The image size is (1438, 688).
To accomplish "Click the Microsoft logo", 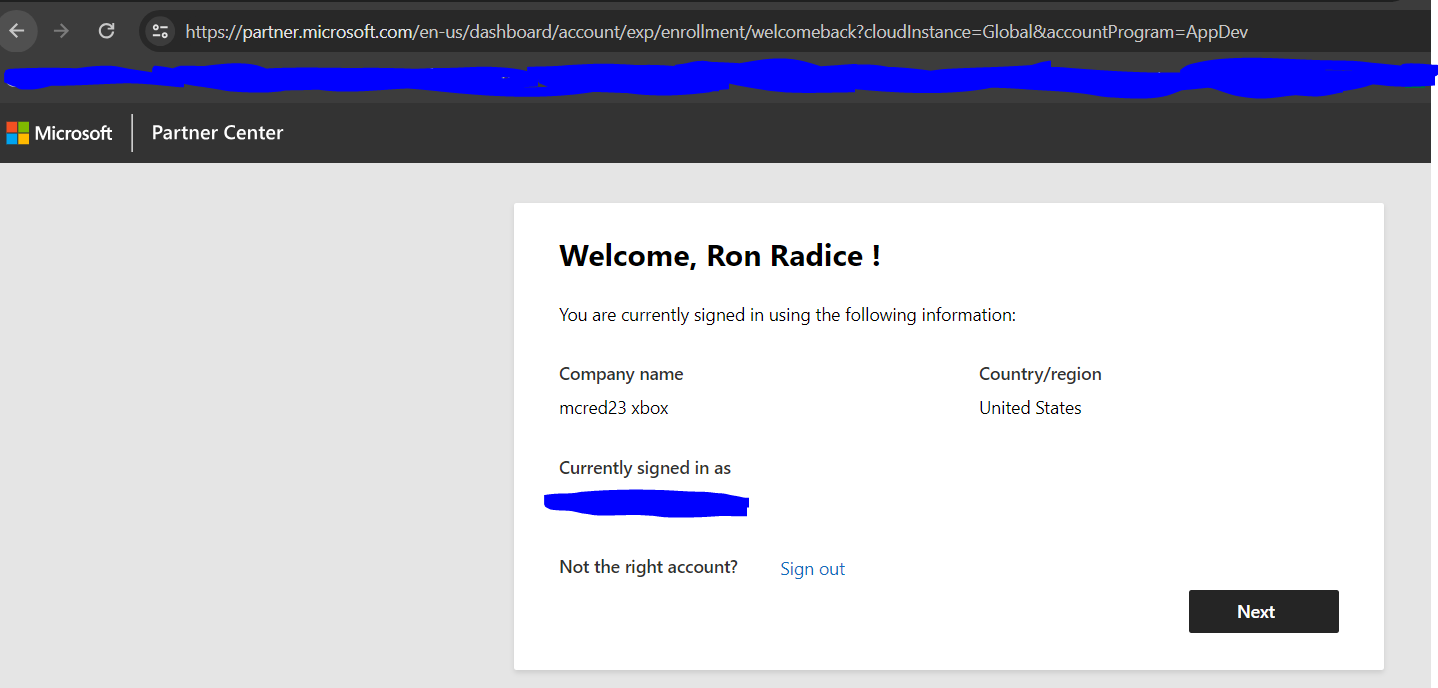I will coord(59,133).
